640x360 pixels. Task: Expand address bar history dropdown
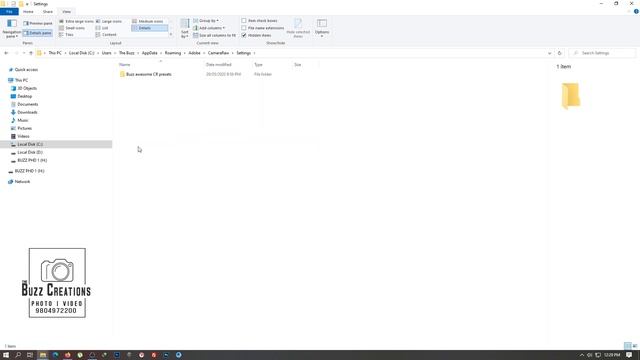pyautogui.click(x=549, y=53)
